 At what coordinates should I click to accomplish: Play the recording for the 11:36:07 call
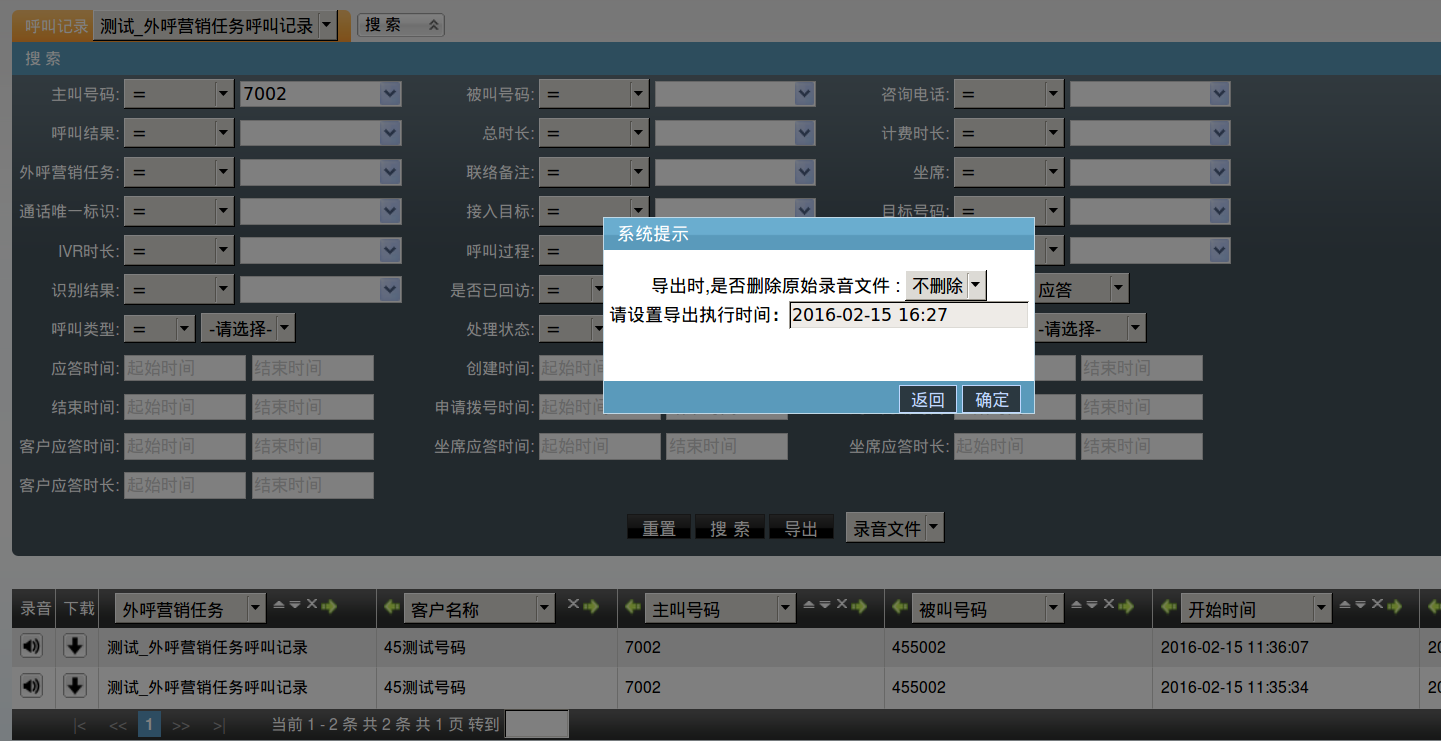coord(32,647)
